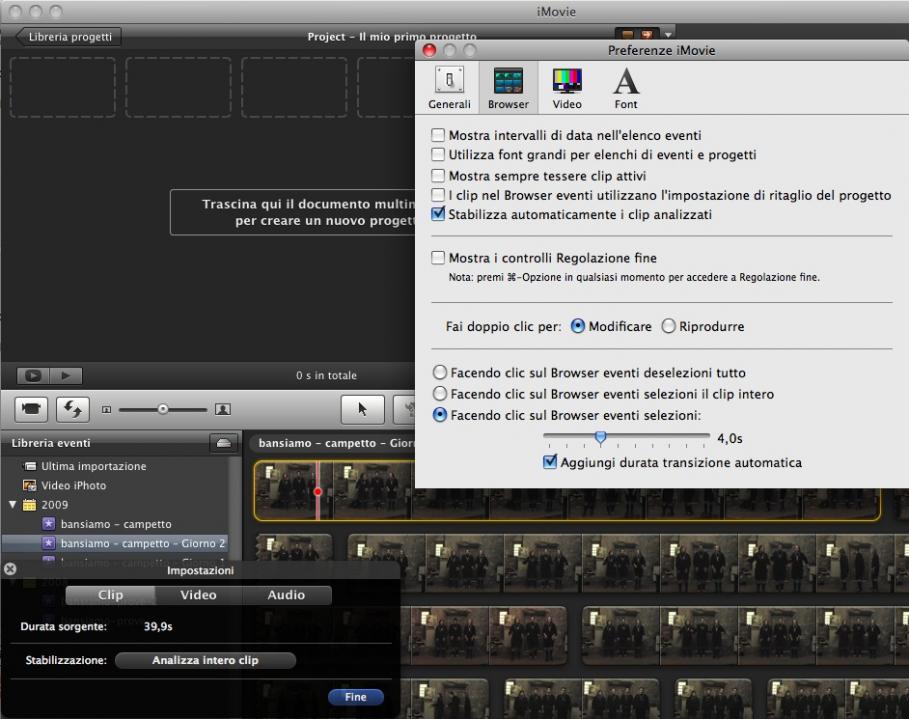Enable Utilizza font grandi per elenchi
The image size is (909, 719).
(438, 155)
